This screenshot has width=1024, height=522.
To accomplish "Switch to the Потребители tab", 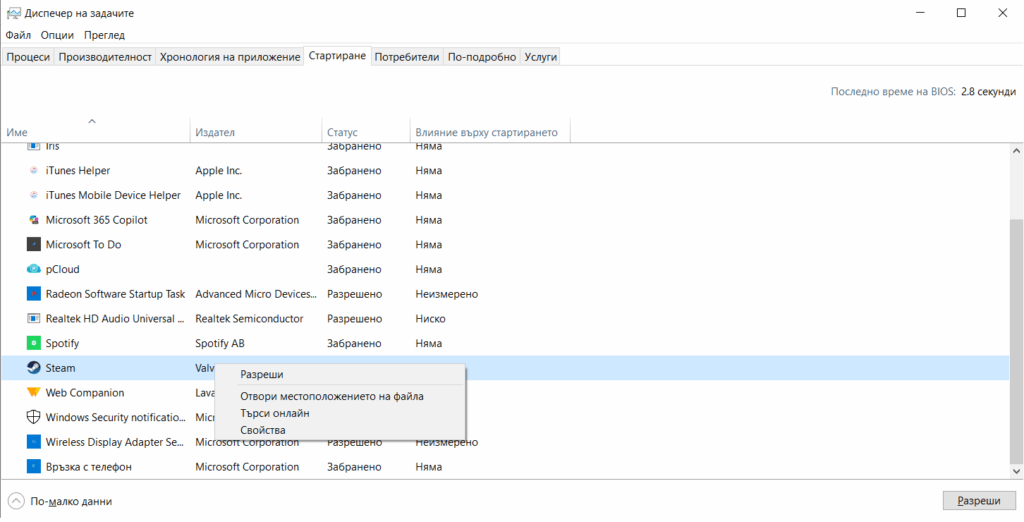I will coord(408,57).
